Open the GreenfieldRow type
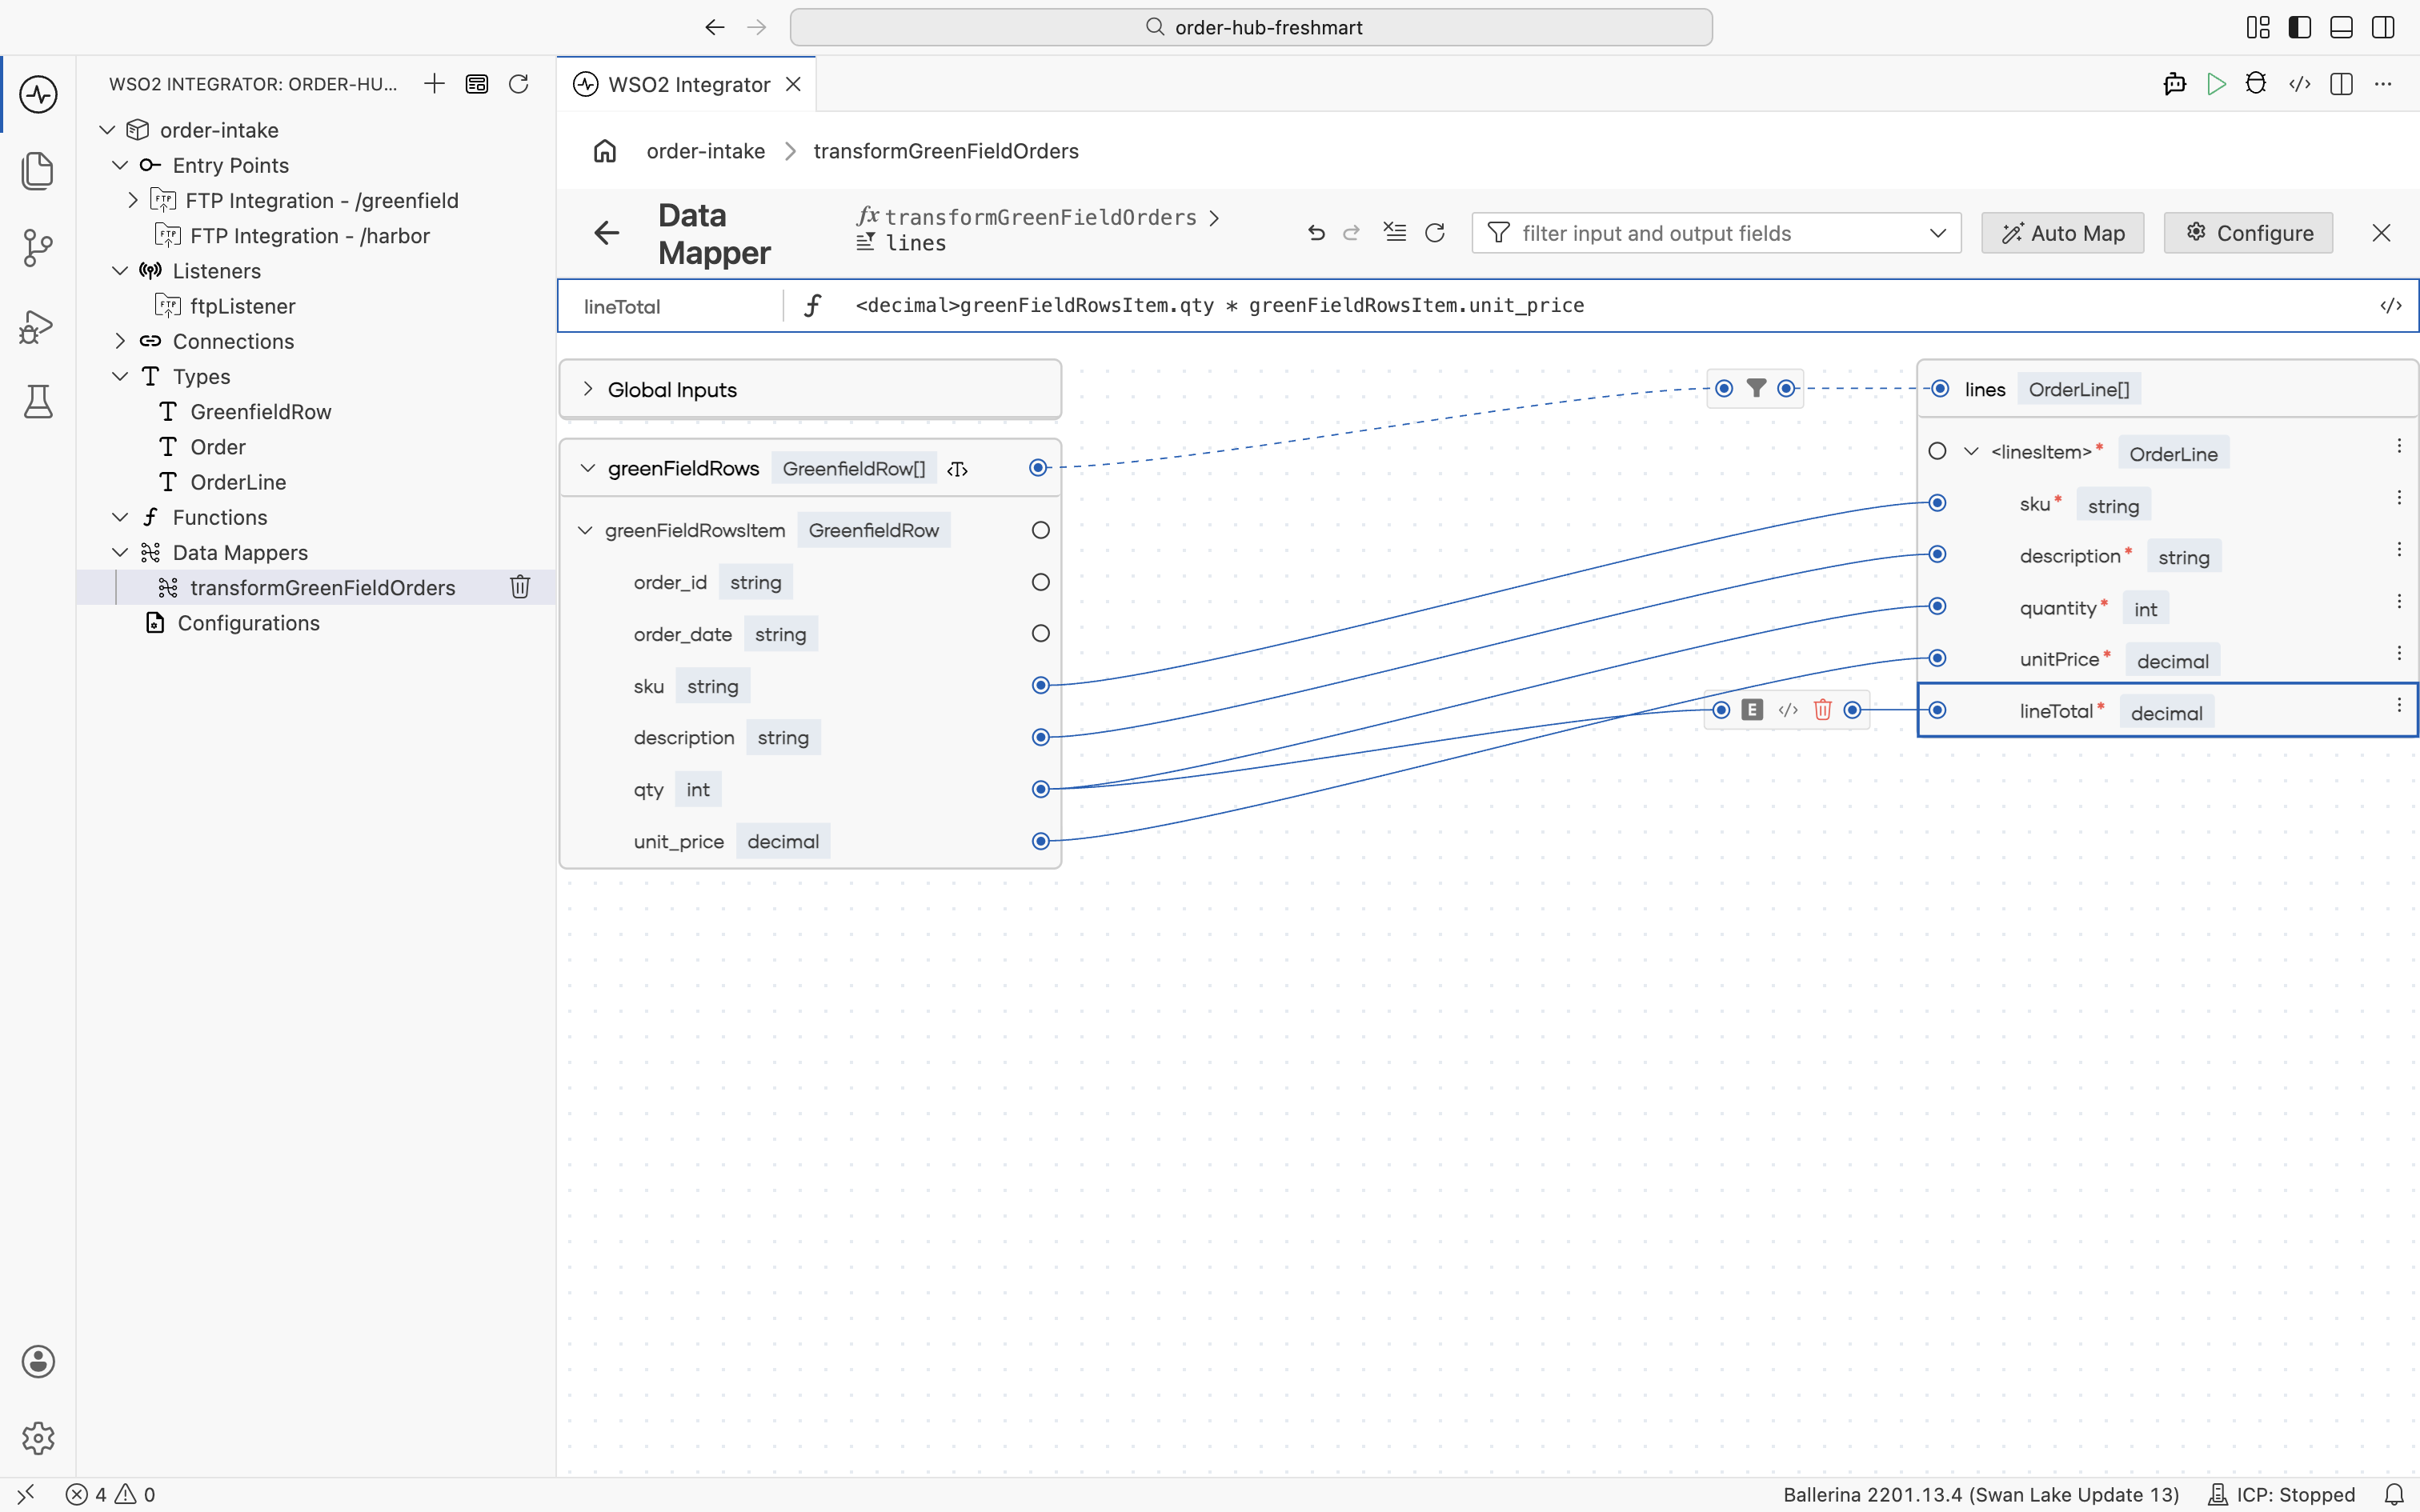This screenshot has width=2420, height=1512. click(x=260, y=412)
